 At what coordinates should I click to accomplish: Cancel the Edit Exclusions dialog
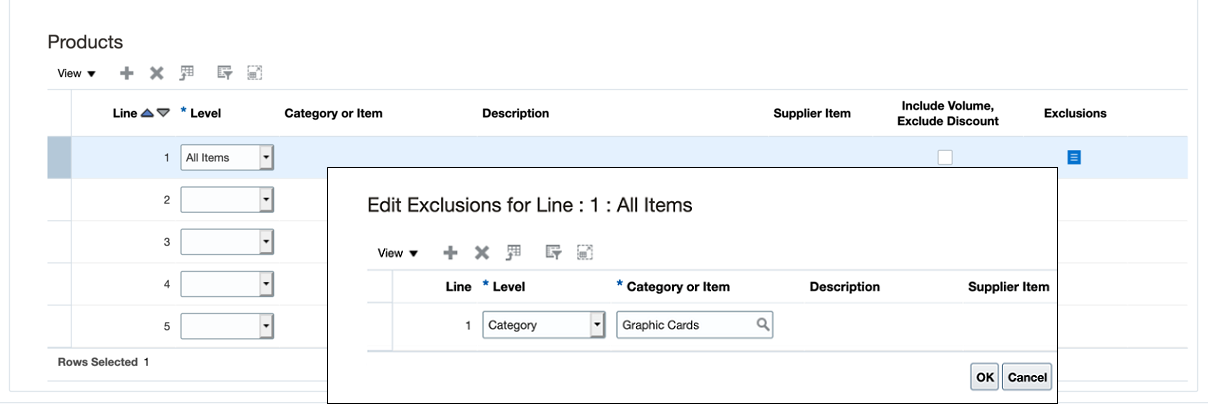(x=1027, y=377)
